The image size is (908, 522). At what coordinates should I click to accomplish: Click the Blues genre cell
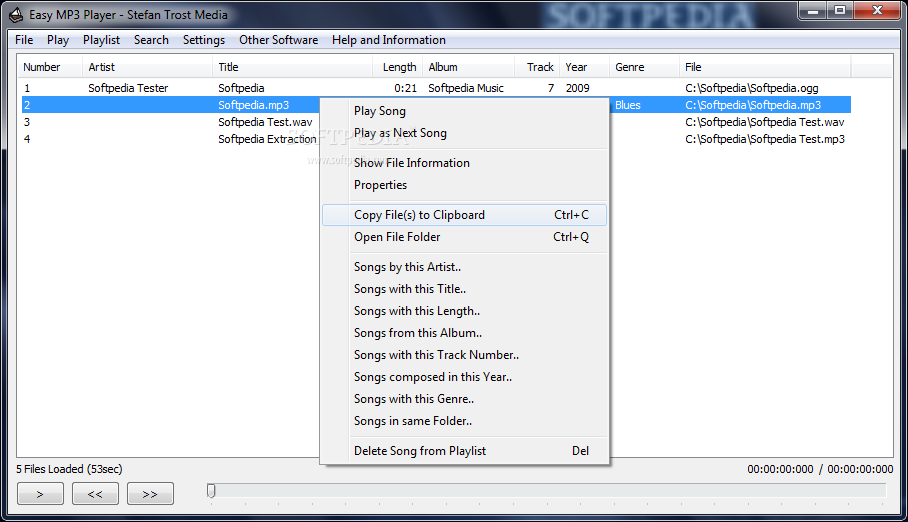628,105
